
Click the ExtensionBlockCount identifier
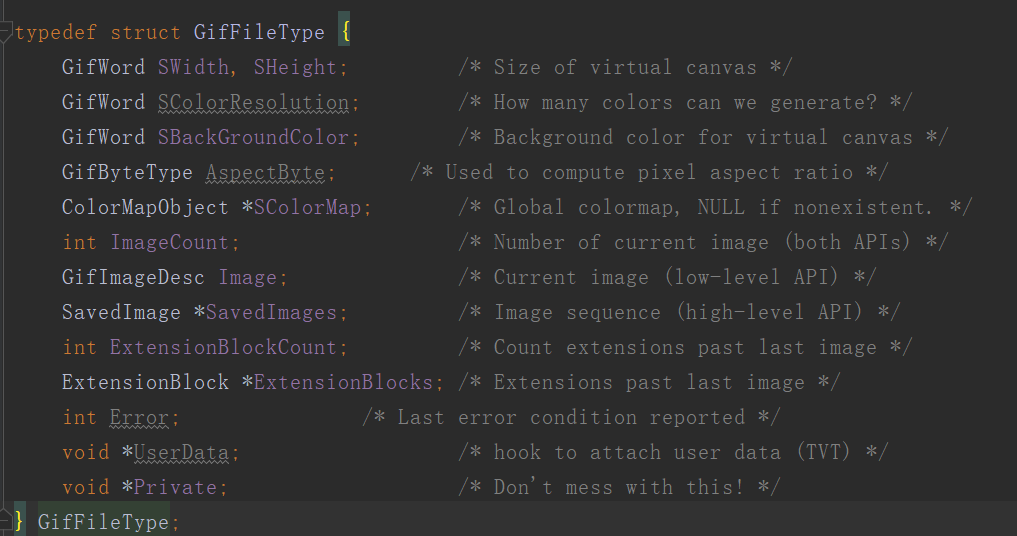coord(223,347)
